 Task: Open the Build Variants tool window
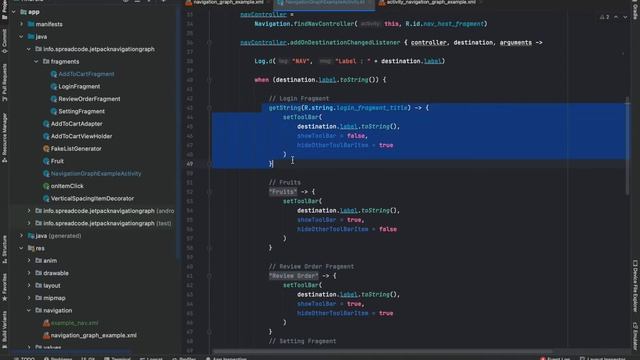pyautogui.click(x=4, y=329)
